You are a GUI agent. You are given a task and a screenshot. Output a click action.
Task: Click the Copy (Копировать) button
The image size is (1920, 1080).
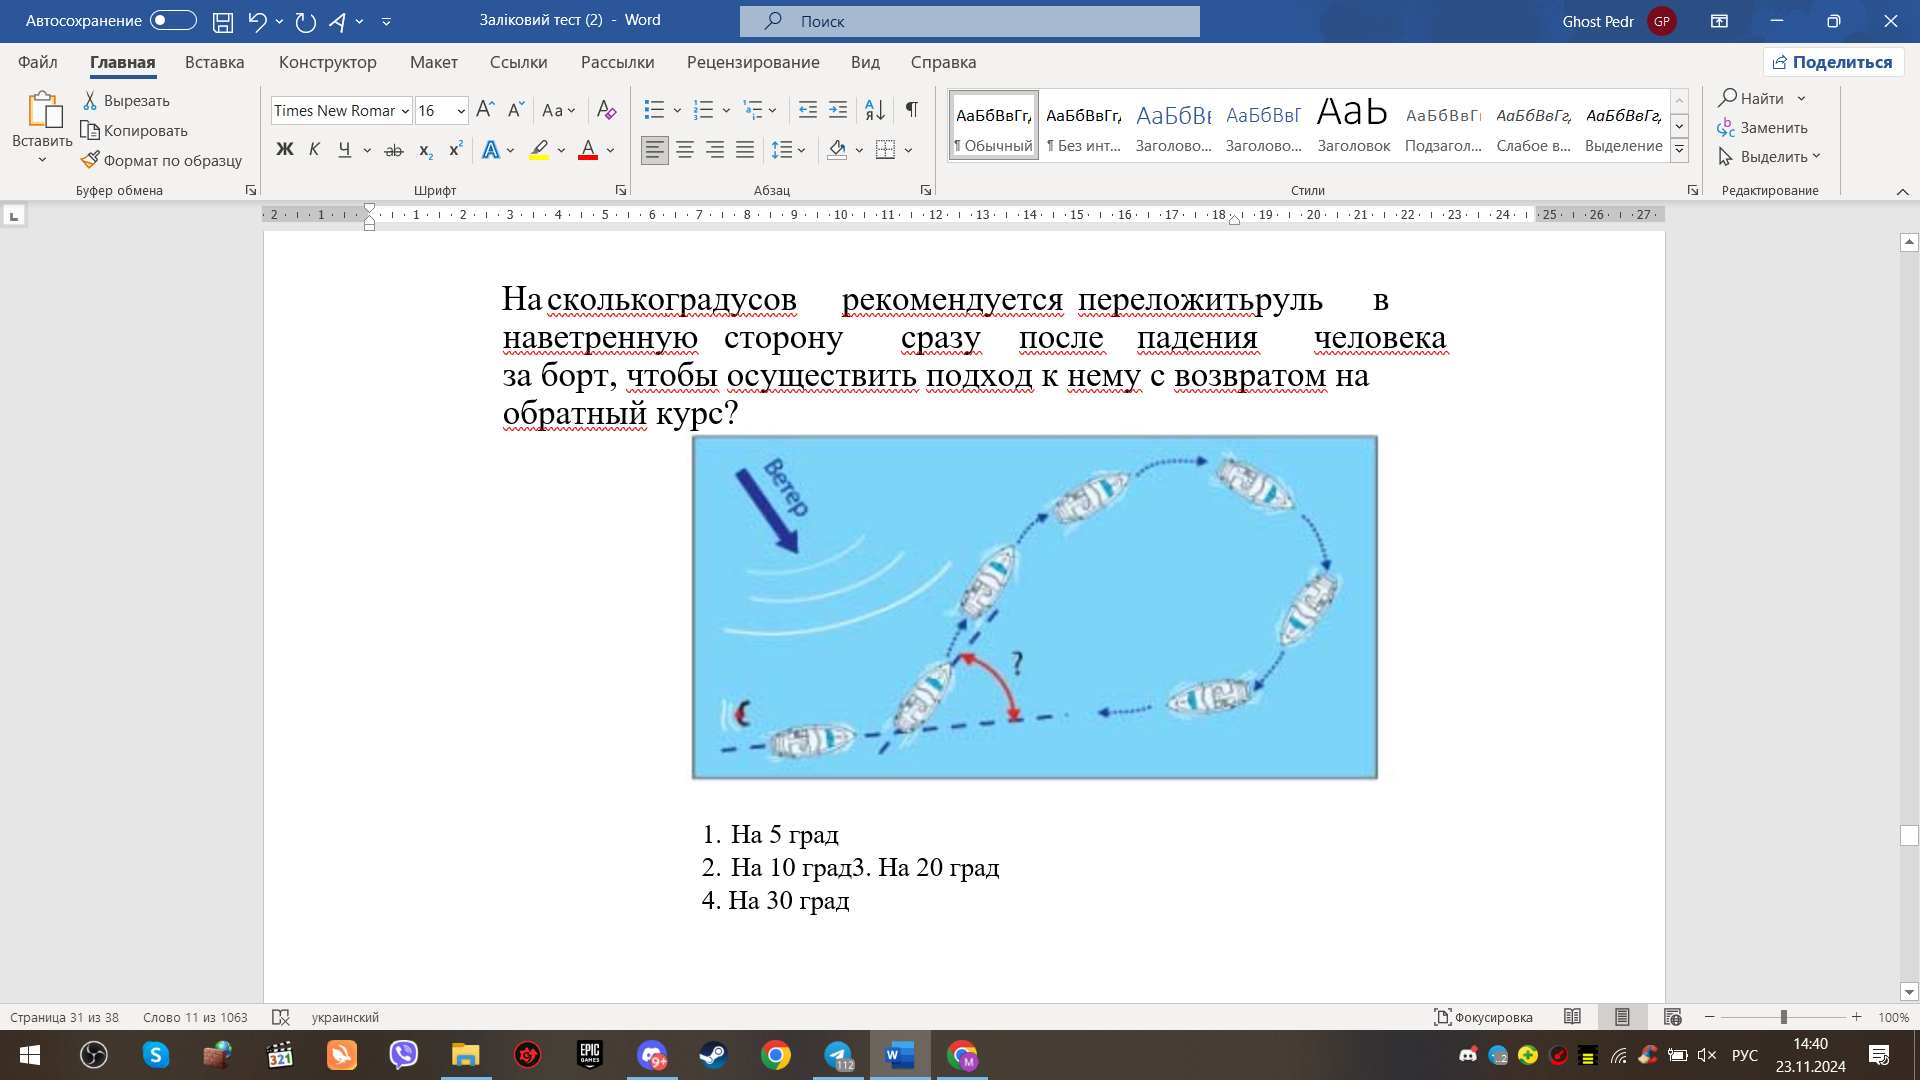134,130
